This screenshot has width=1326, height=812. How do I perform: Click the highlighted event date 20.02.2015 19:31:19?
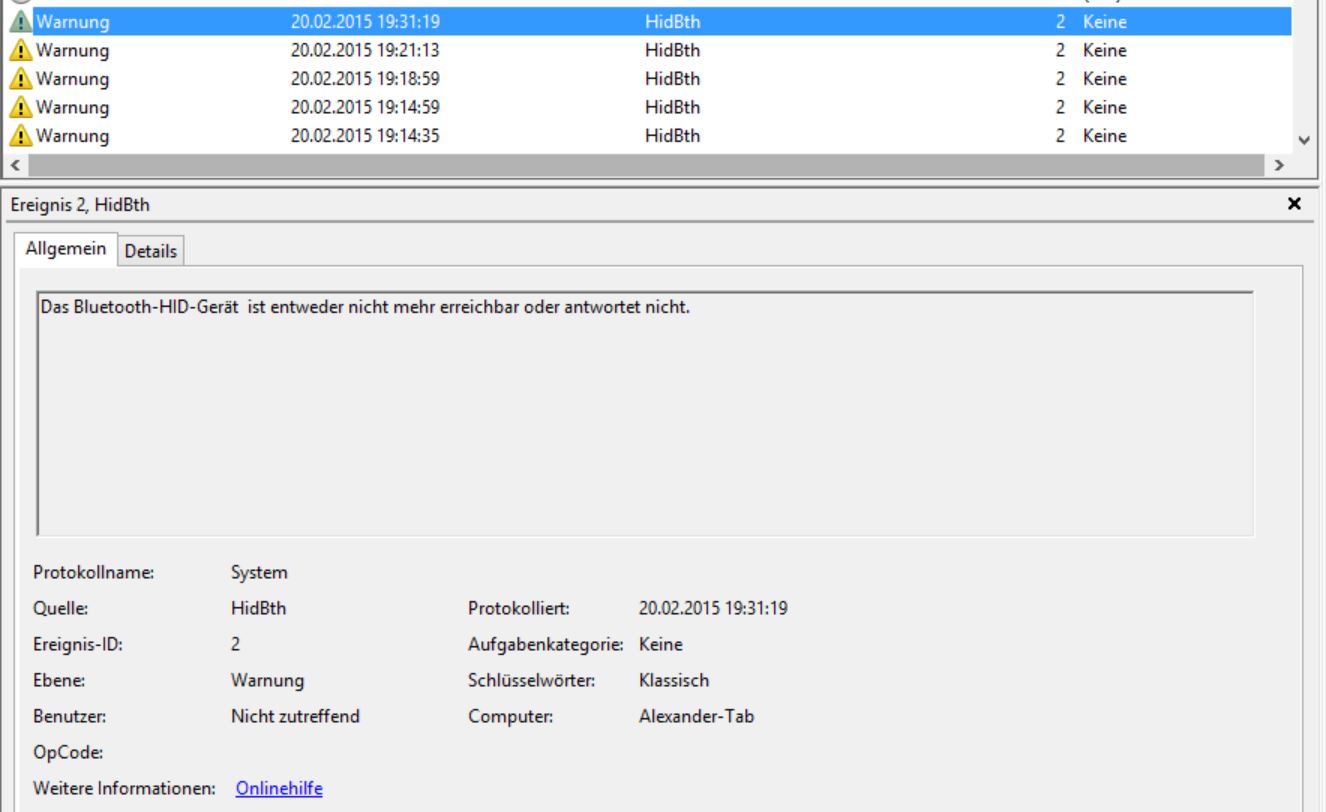pos(365,22)
